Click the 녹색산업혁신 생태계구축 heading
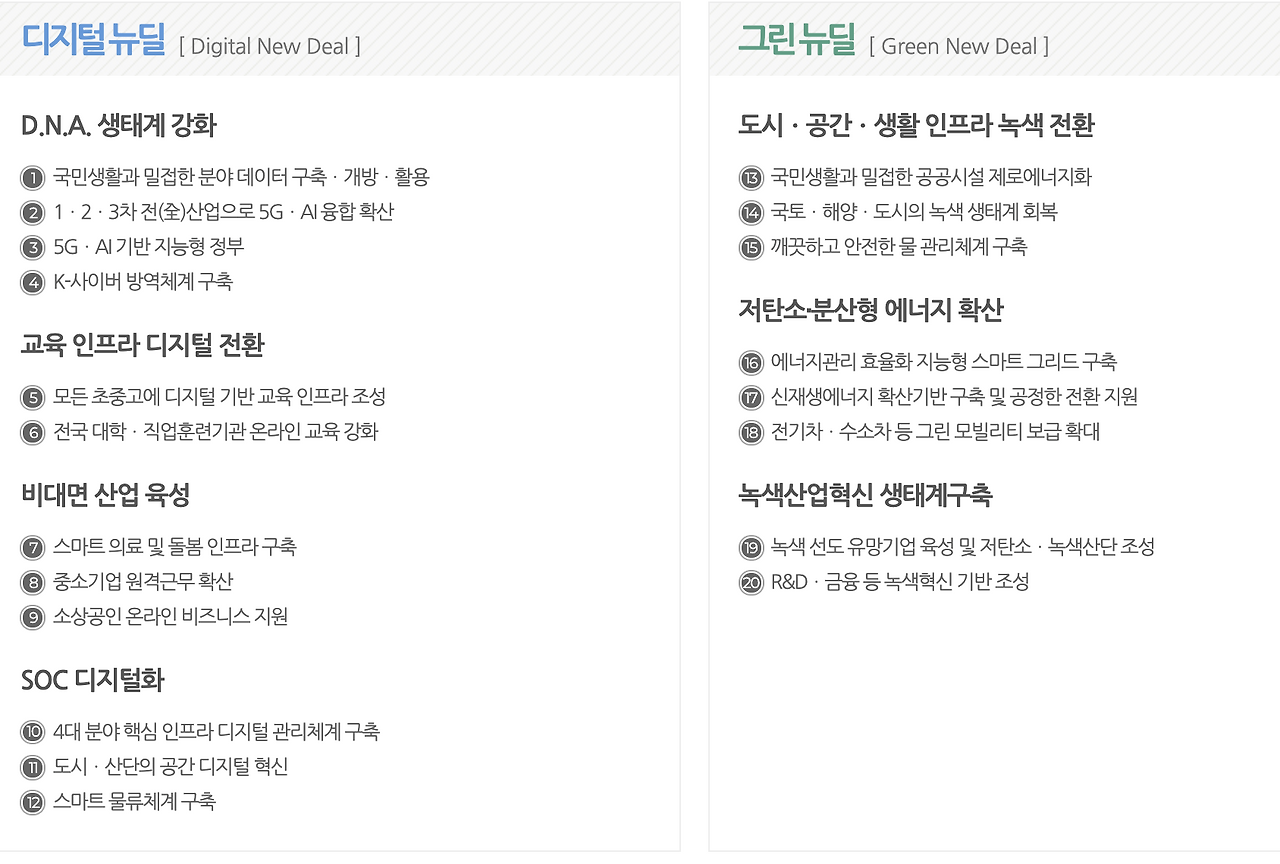This screenshot has width=1280, height=864. tap(865, 495)
